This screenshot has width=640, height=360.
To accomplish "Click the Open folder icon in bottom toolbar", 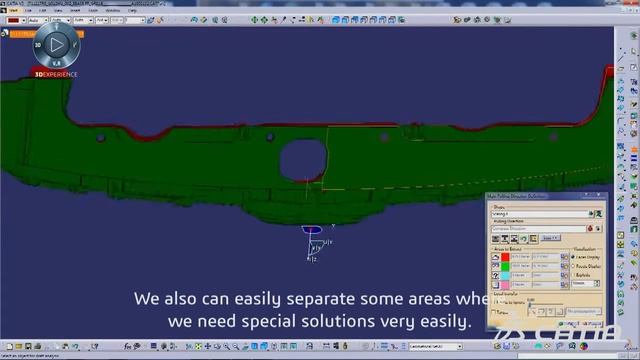I will coord(19,347).
